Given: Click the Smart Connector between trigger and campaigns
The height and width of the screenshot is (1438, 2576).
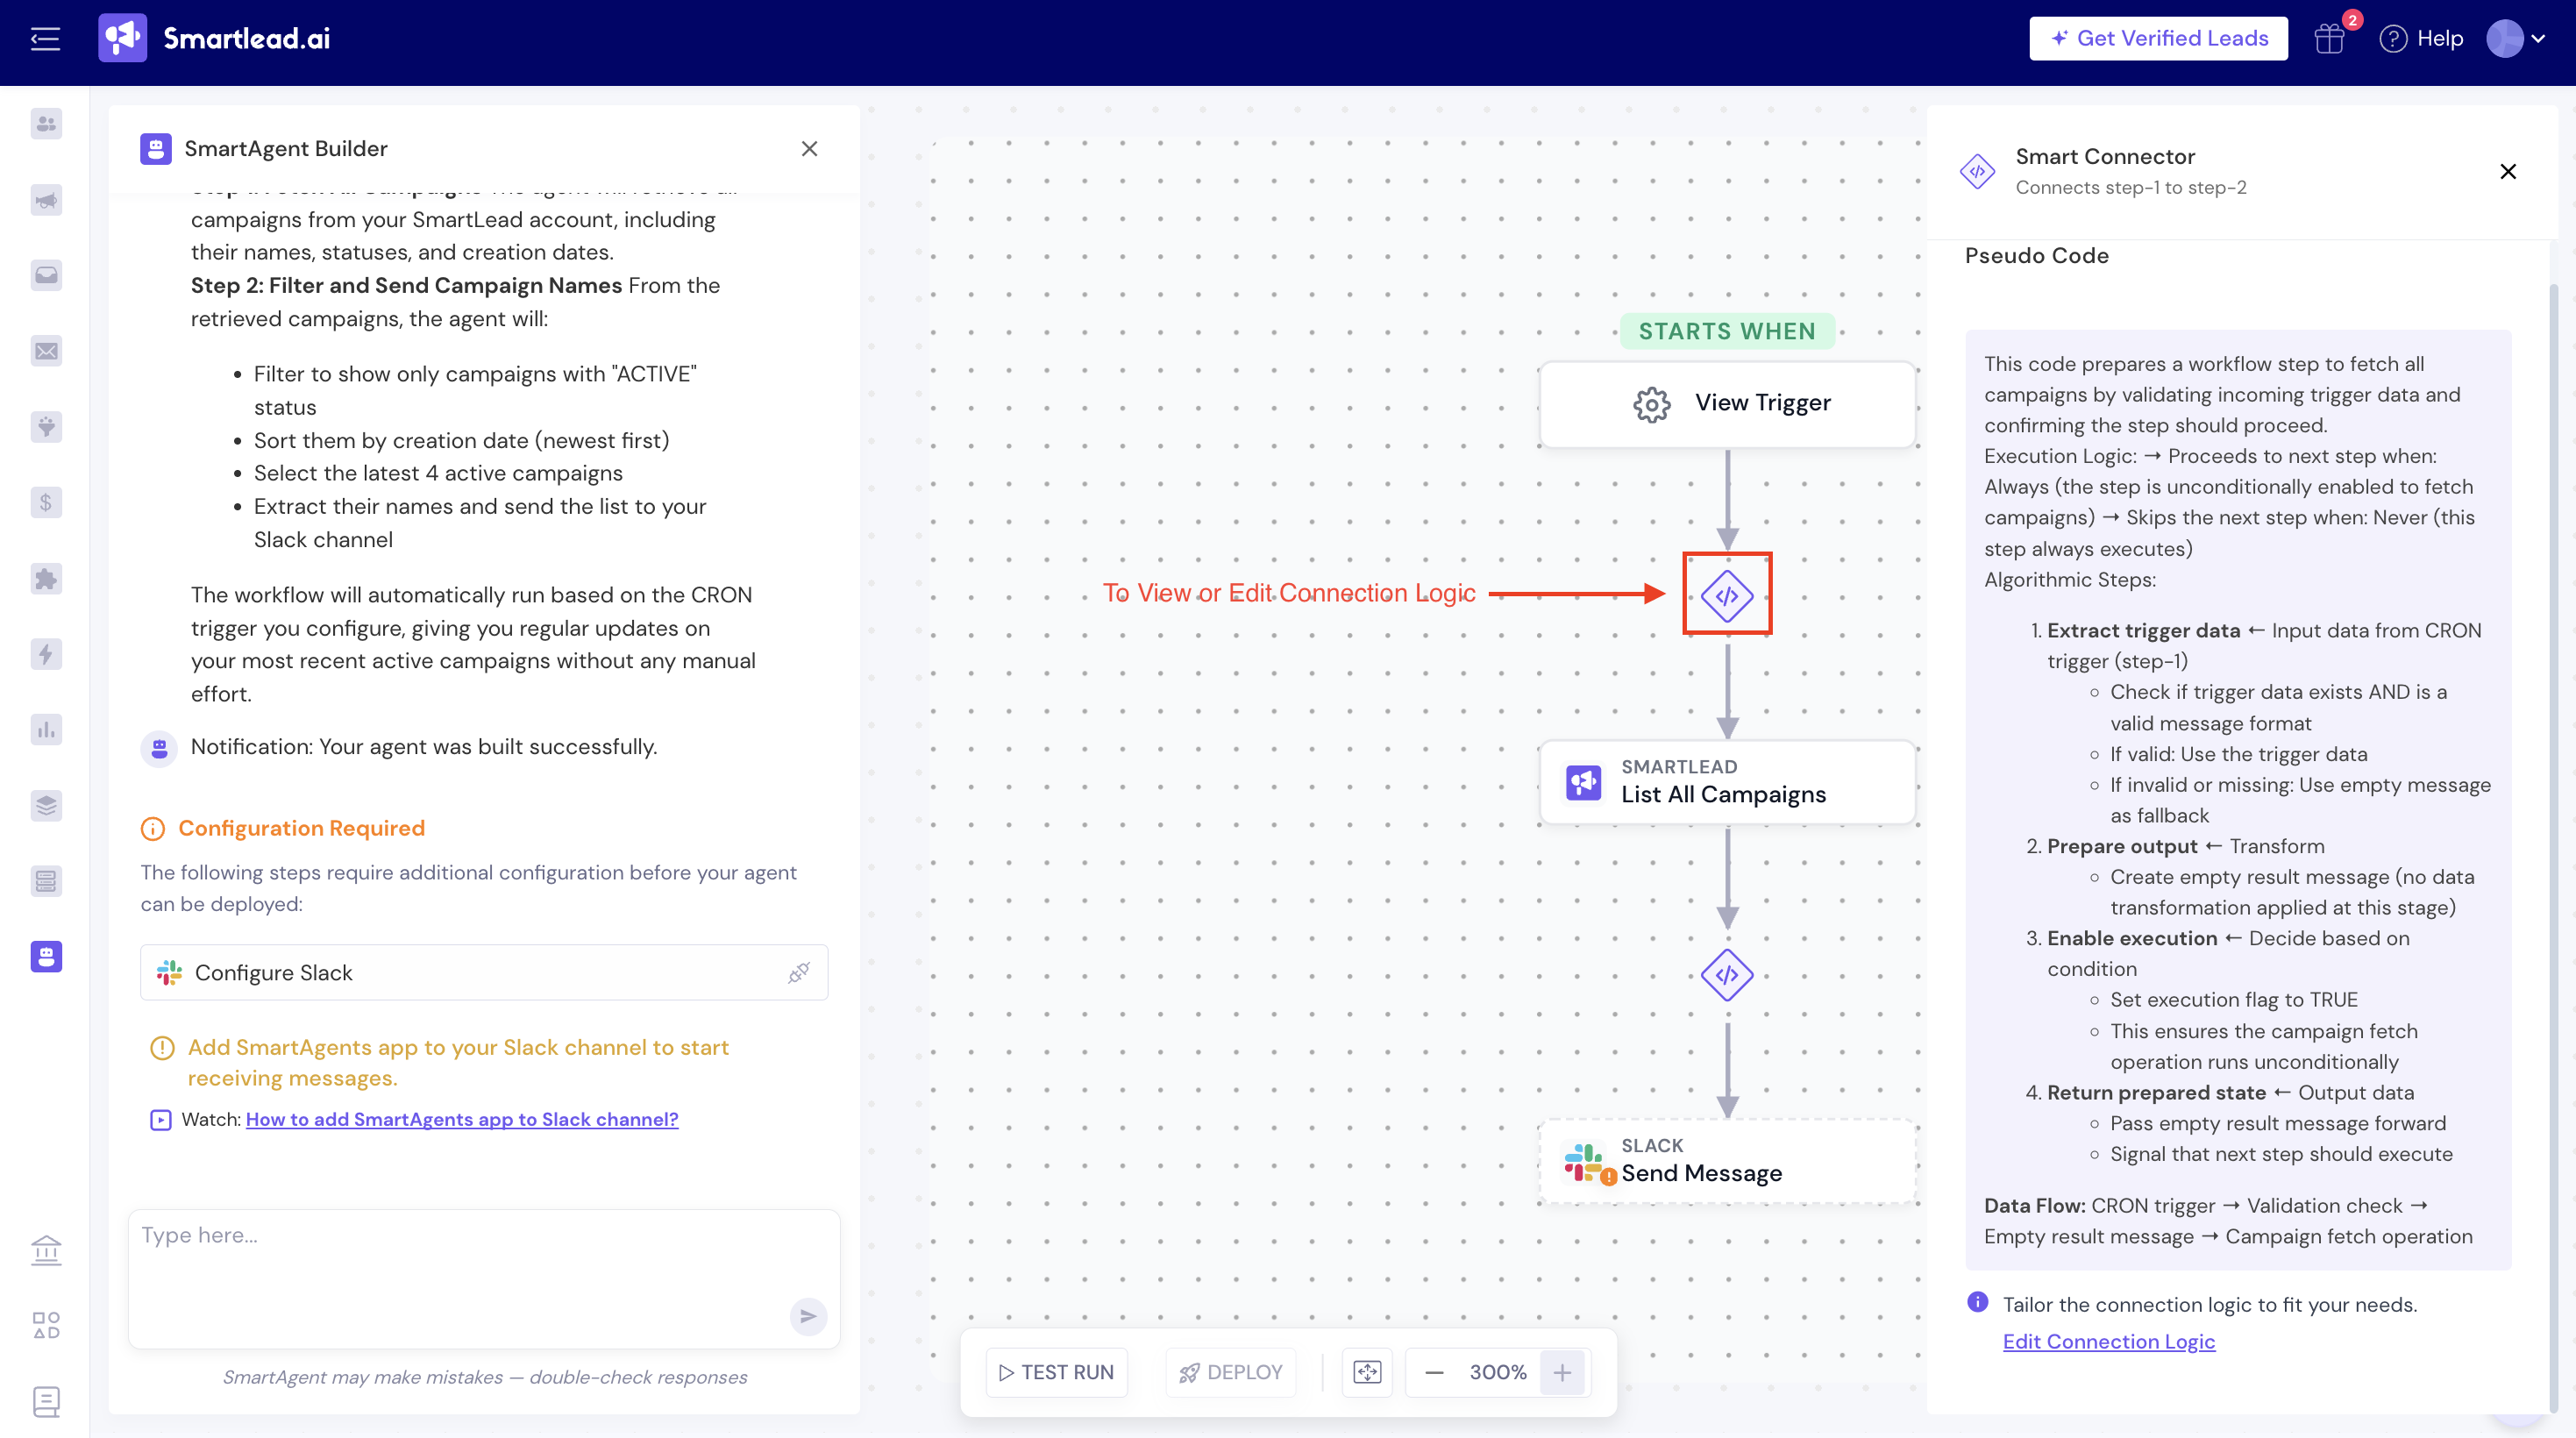Looking at the screenshot, I should 1727,596.
